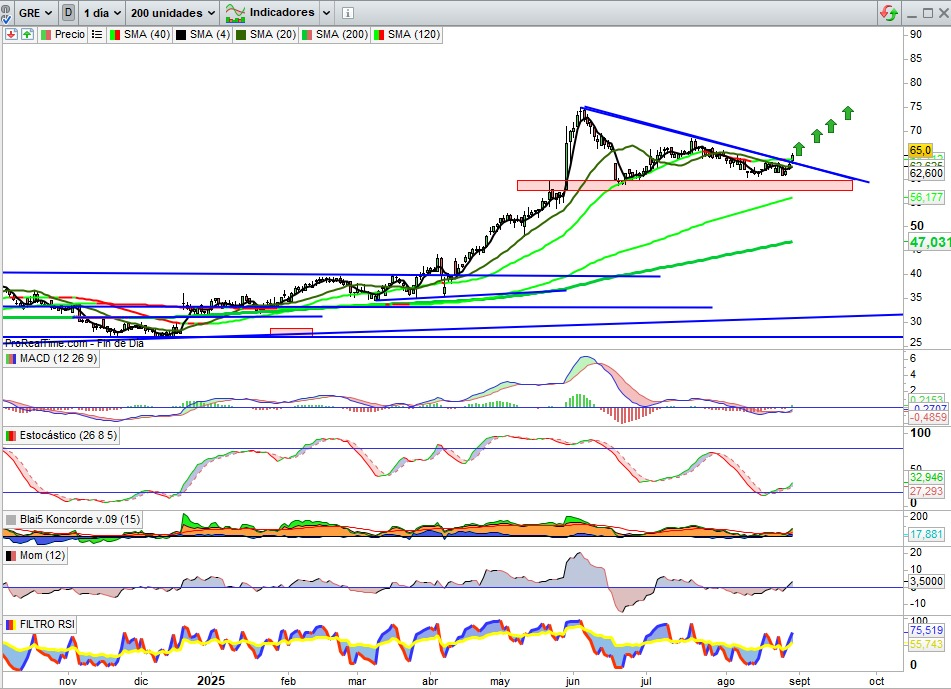Click the jun label on time axis
This screenshot has width=951, height=689.
tap(573, 682)
